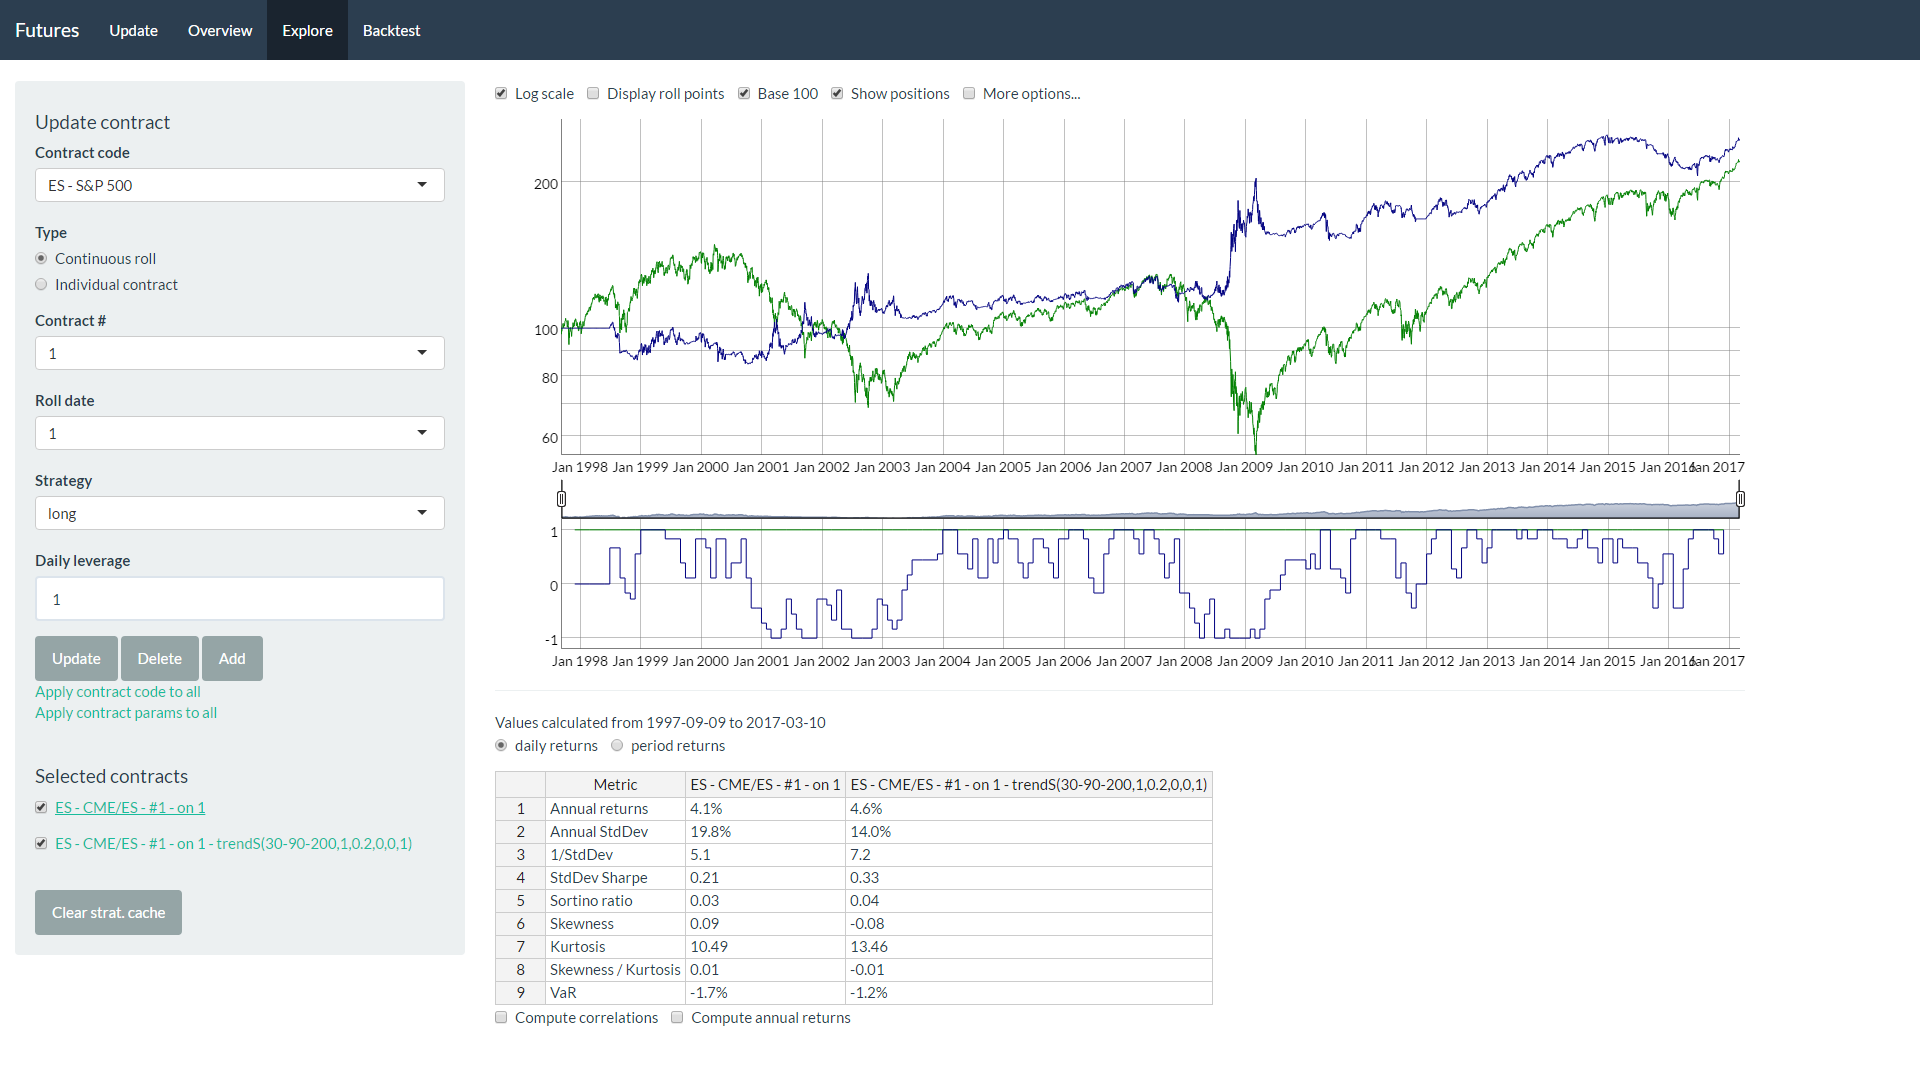Click the right range selector handle
The height and width of the screenshot is (1080, 1920).
pos(1740,498)
